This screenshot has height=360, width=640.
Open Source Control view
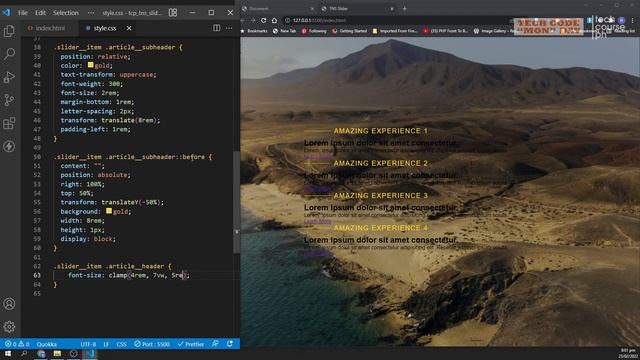coord(9,100)
